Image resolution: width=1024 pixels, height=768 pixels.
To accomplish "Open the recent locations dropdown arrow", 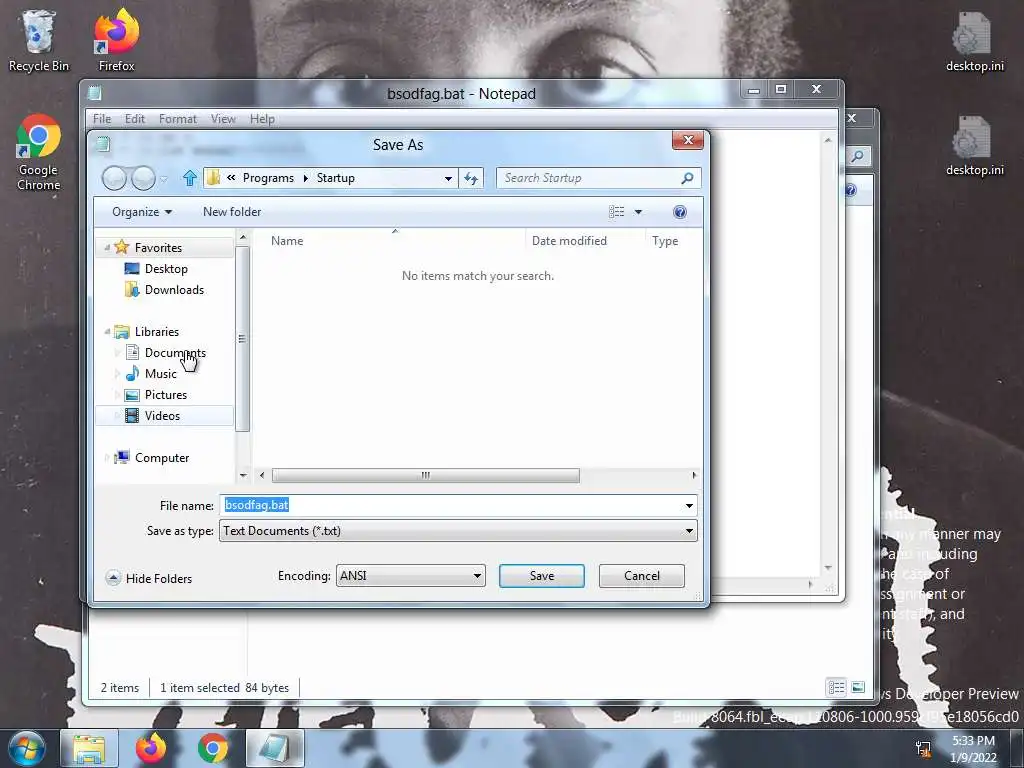I will pos(164,178).
